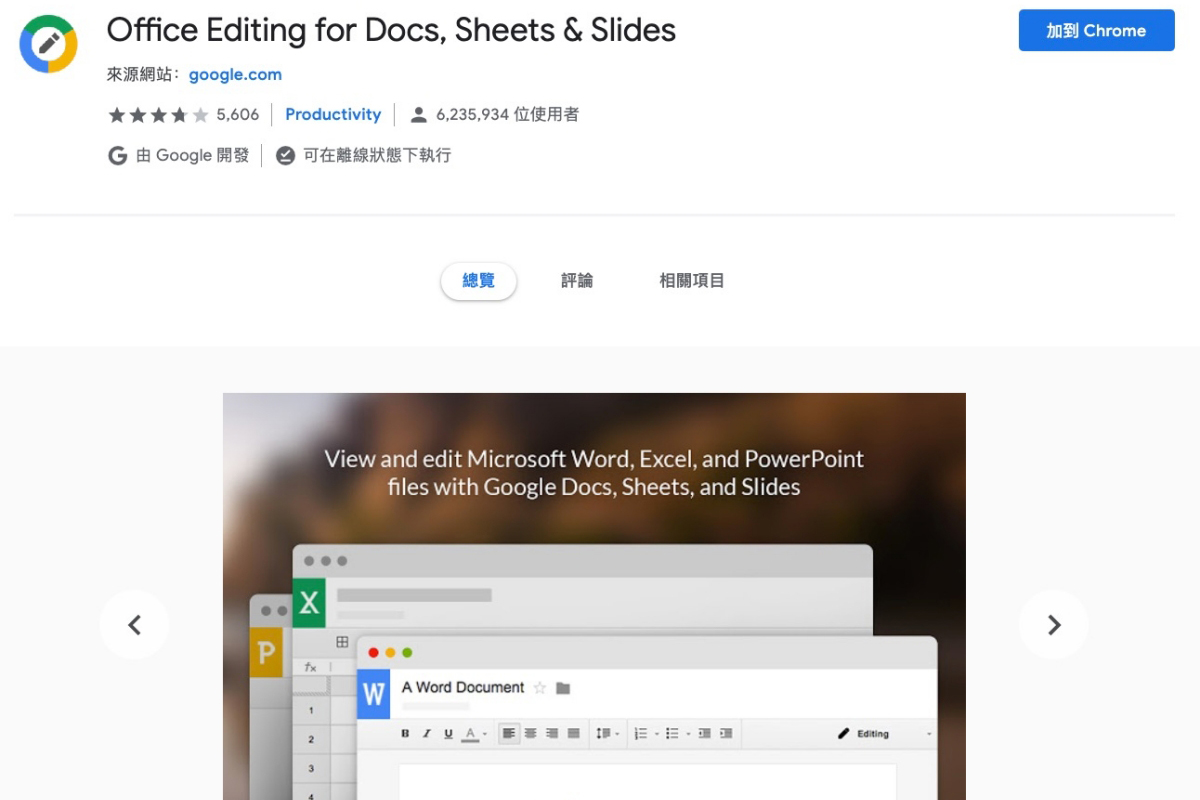
Task: Open the line spacing dropdown
Action: pos(617,733)
